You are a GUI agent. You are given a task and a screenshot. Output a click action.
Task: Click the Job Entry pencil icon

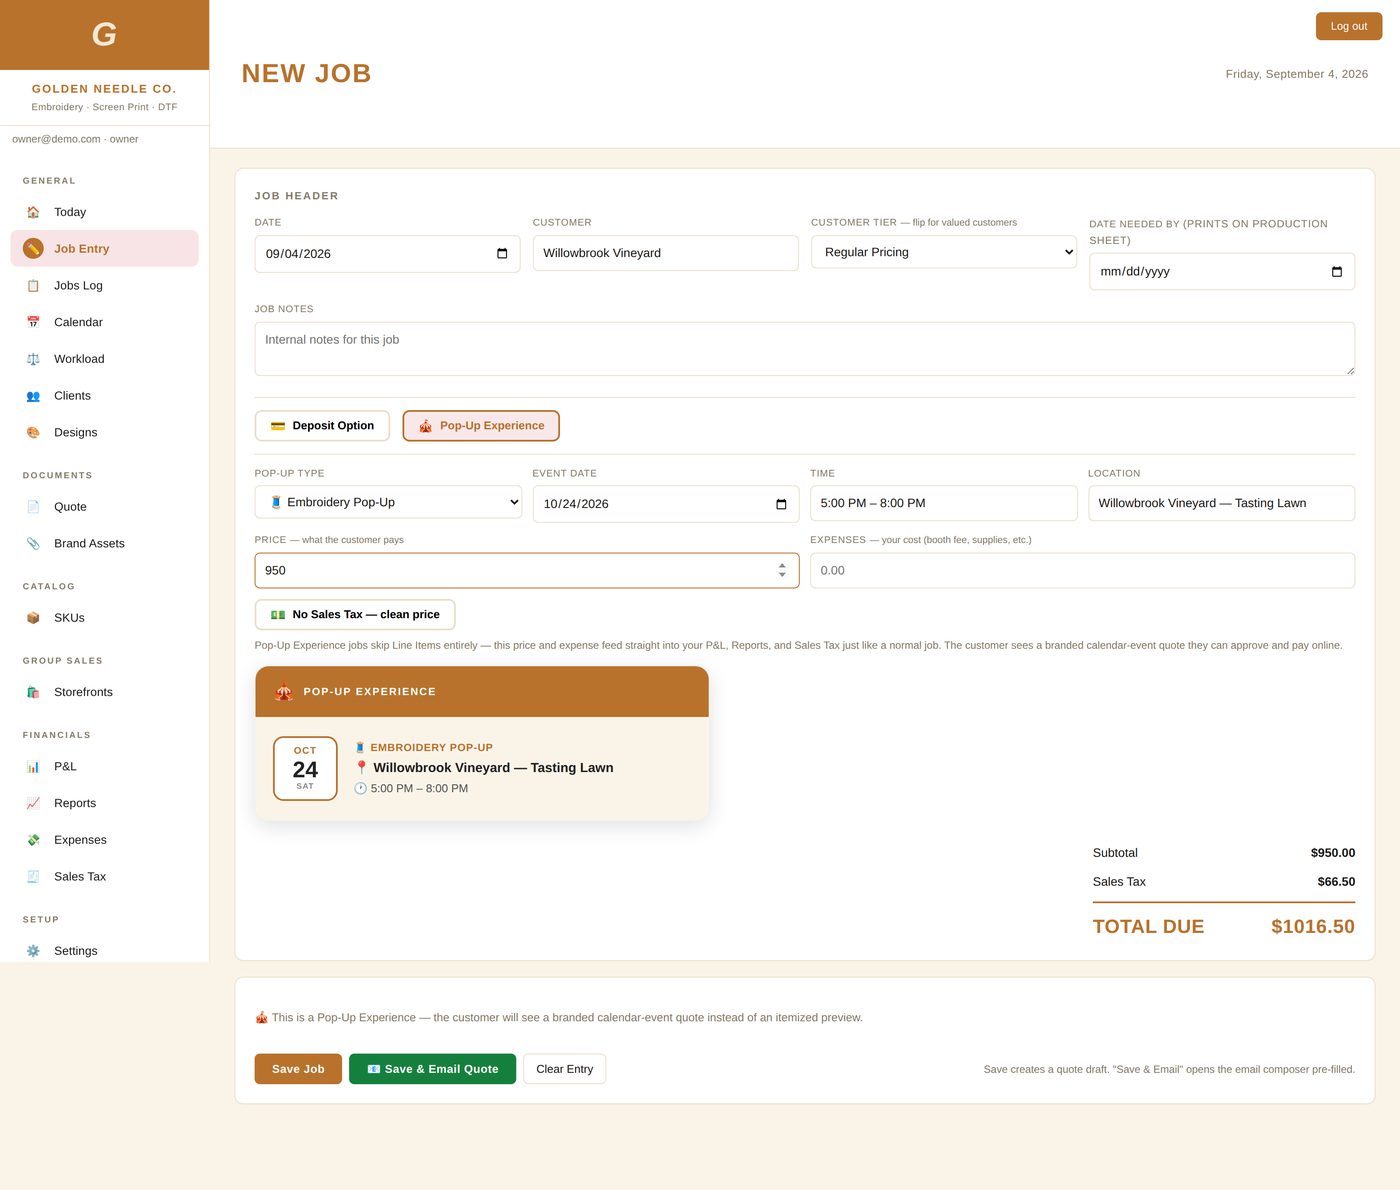[33, 248]
